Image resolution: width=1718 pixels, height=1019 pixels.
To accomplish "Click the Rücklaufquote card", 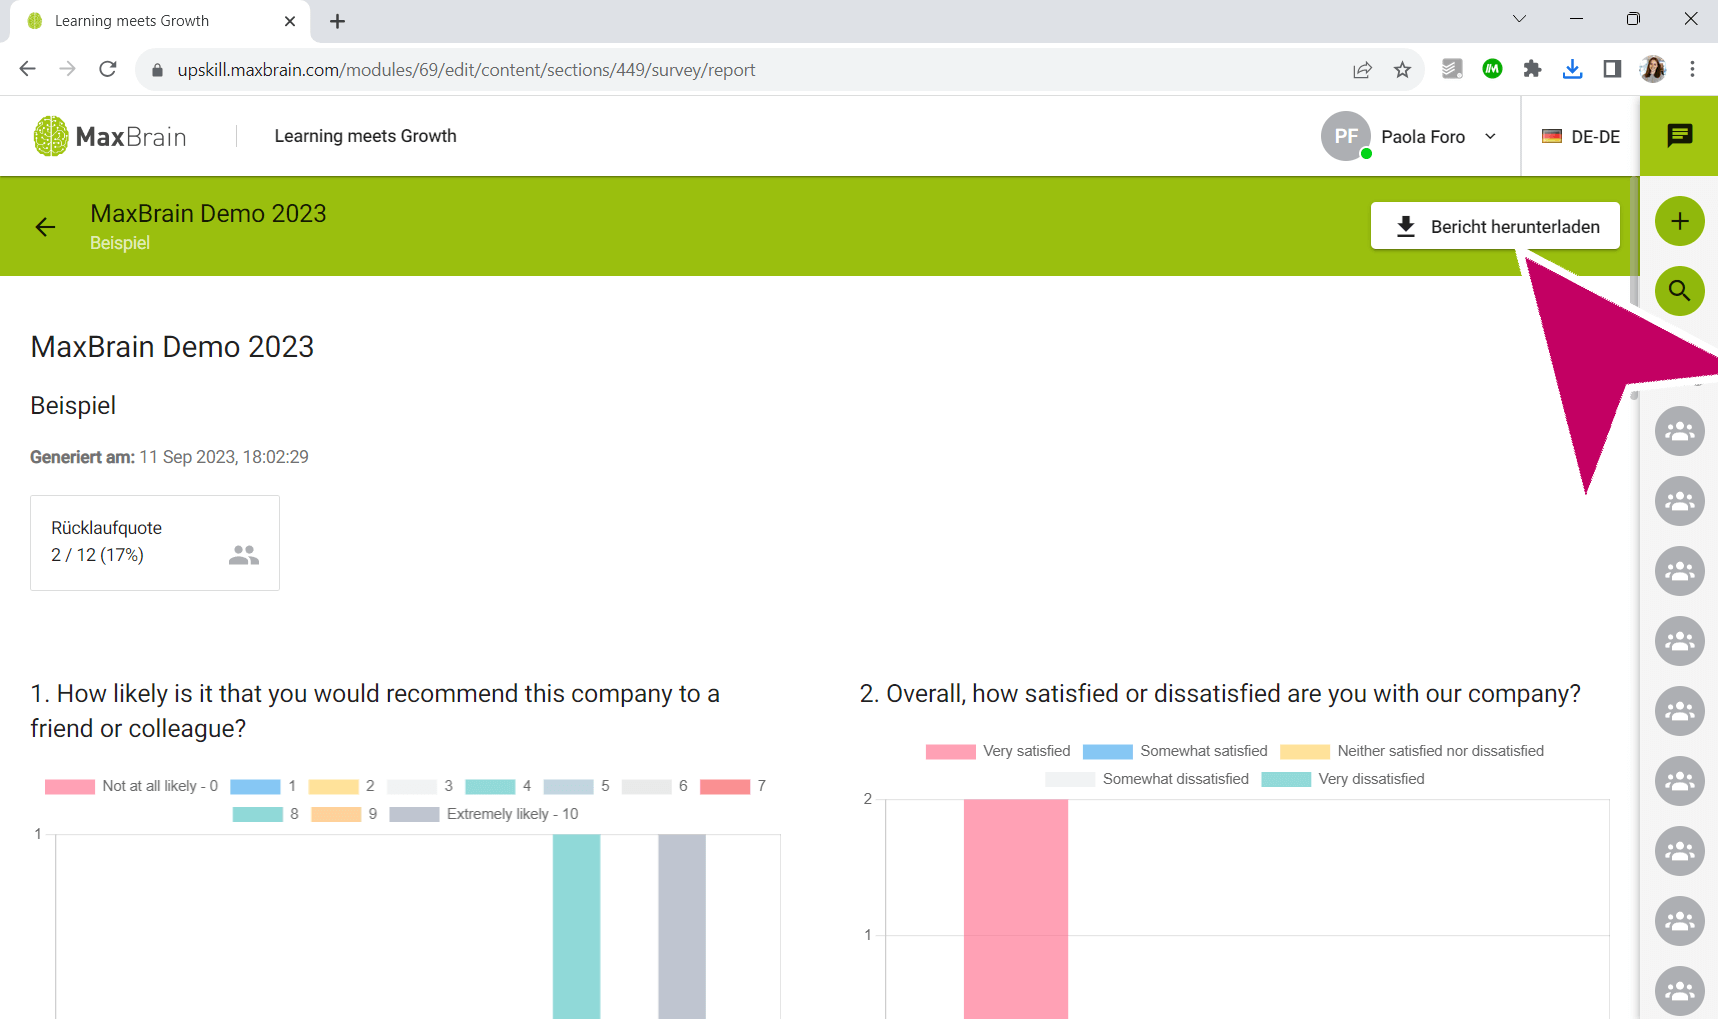I will [x=155, y=543].
